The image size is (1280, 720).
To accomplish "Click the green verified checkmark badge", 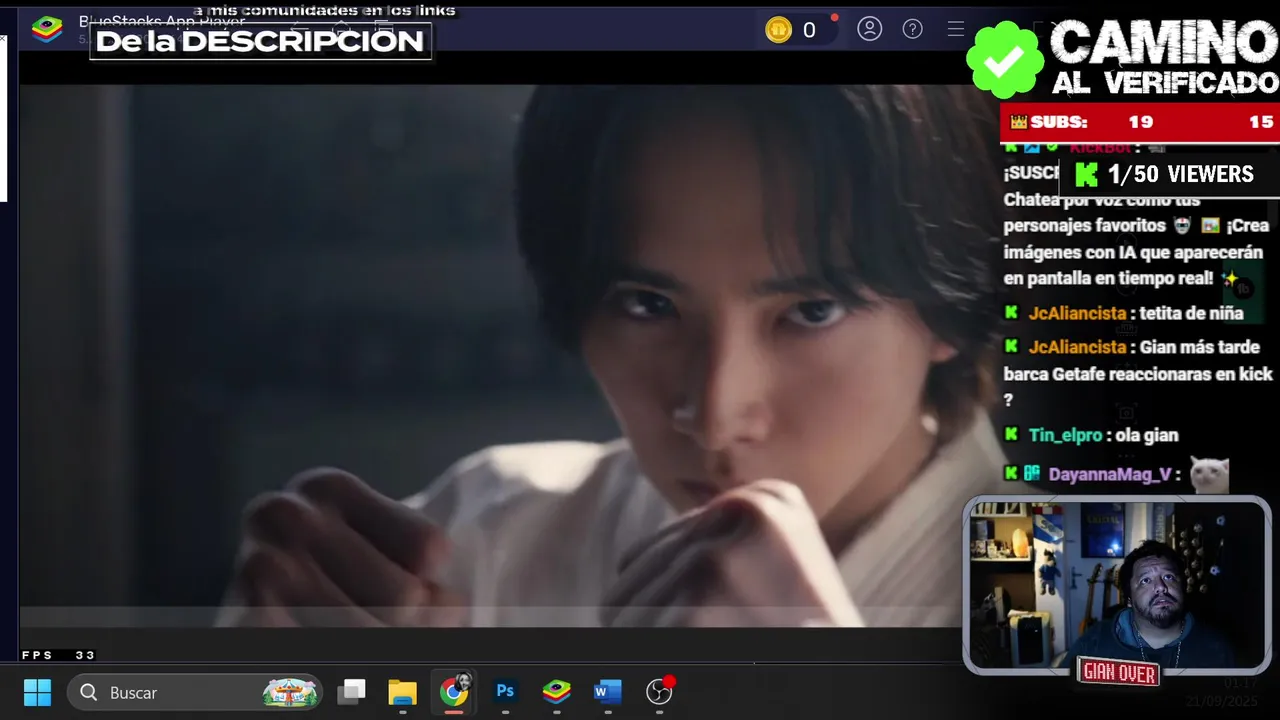I will (1005, 60).
